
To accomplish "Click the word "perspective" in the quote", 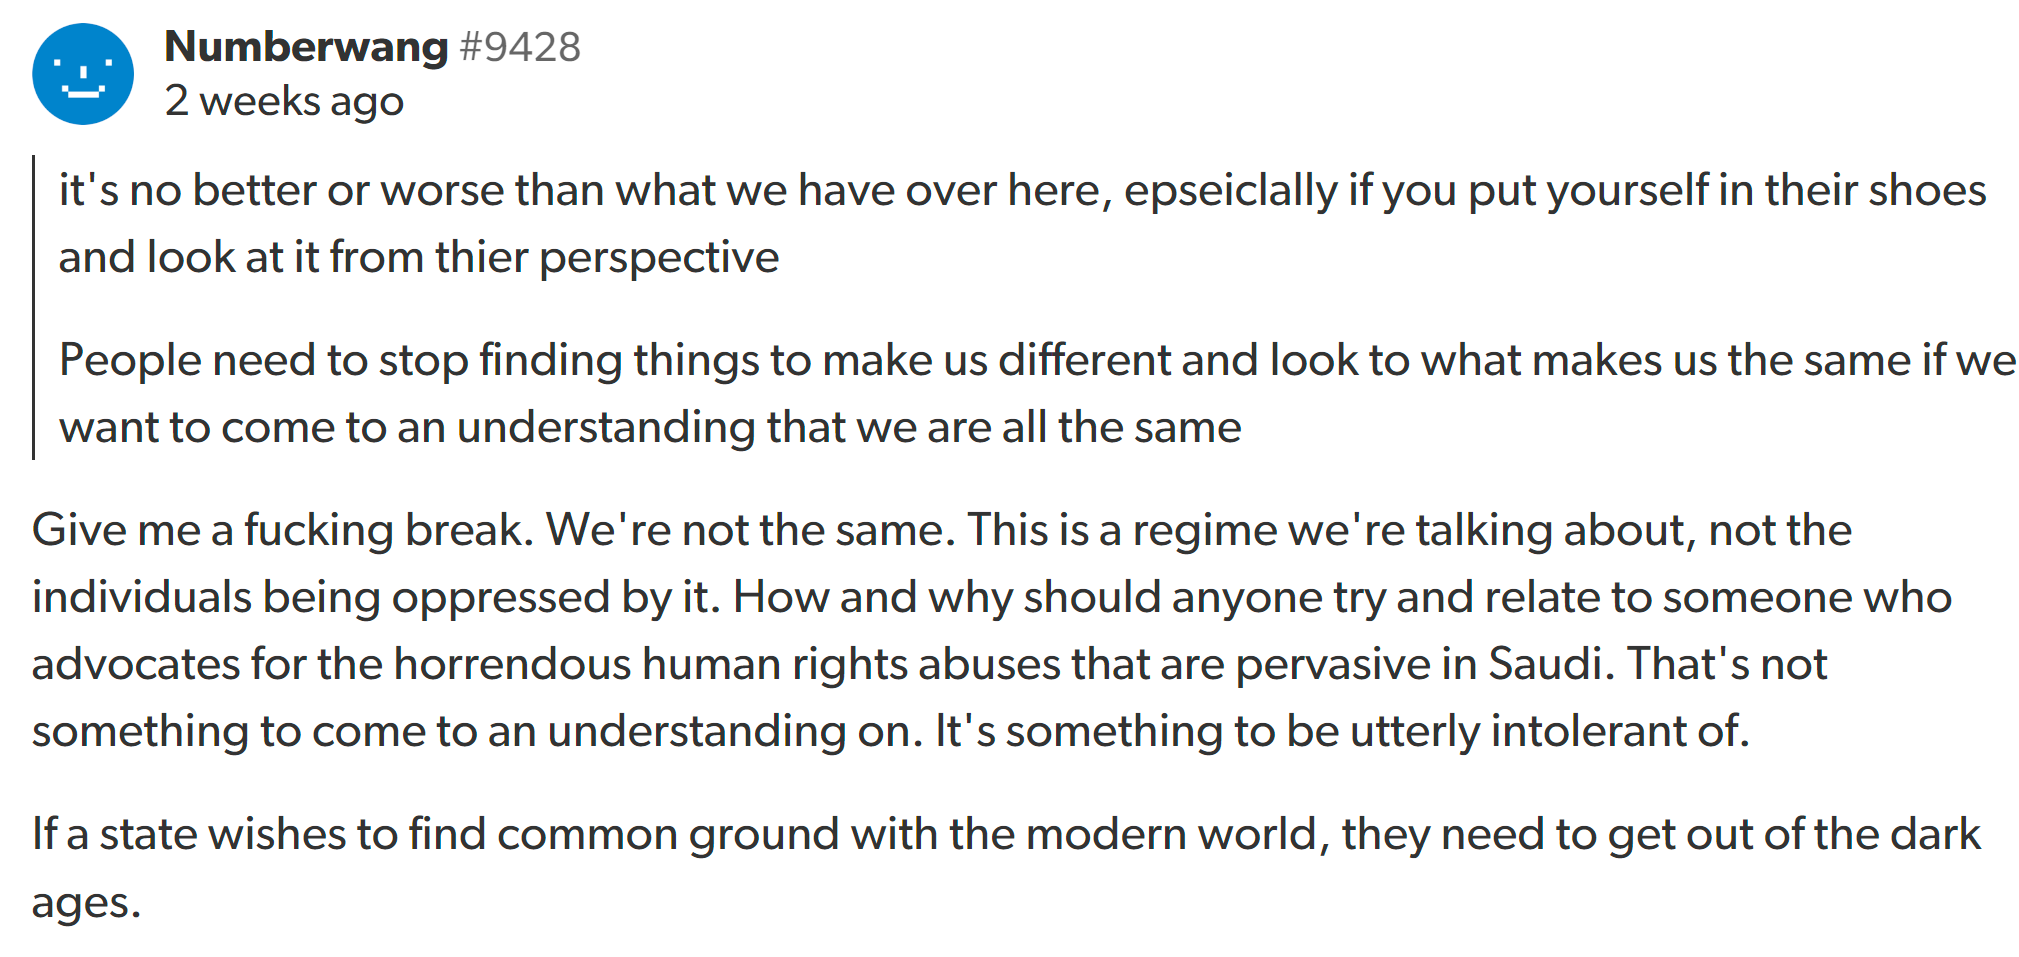I will coord(658,257).
